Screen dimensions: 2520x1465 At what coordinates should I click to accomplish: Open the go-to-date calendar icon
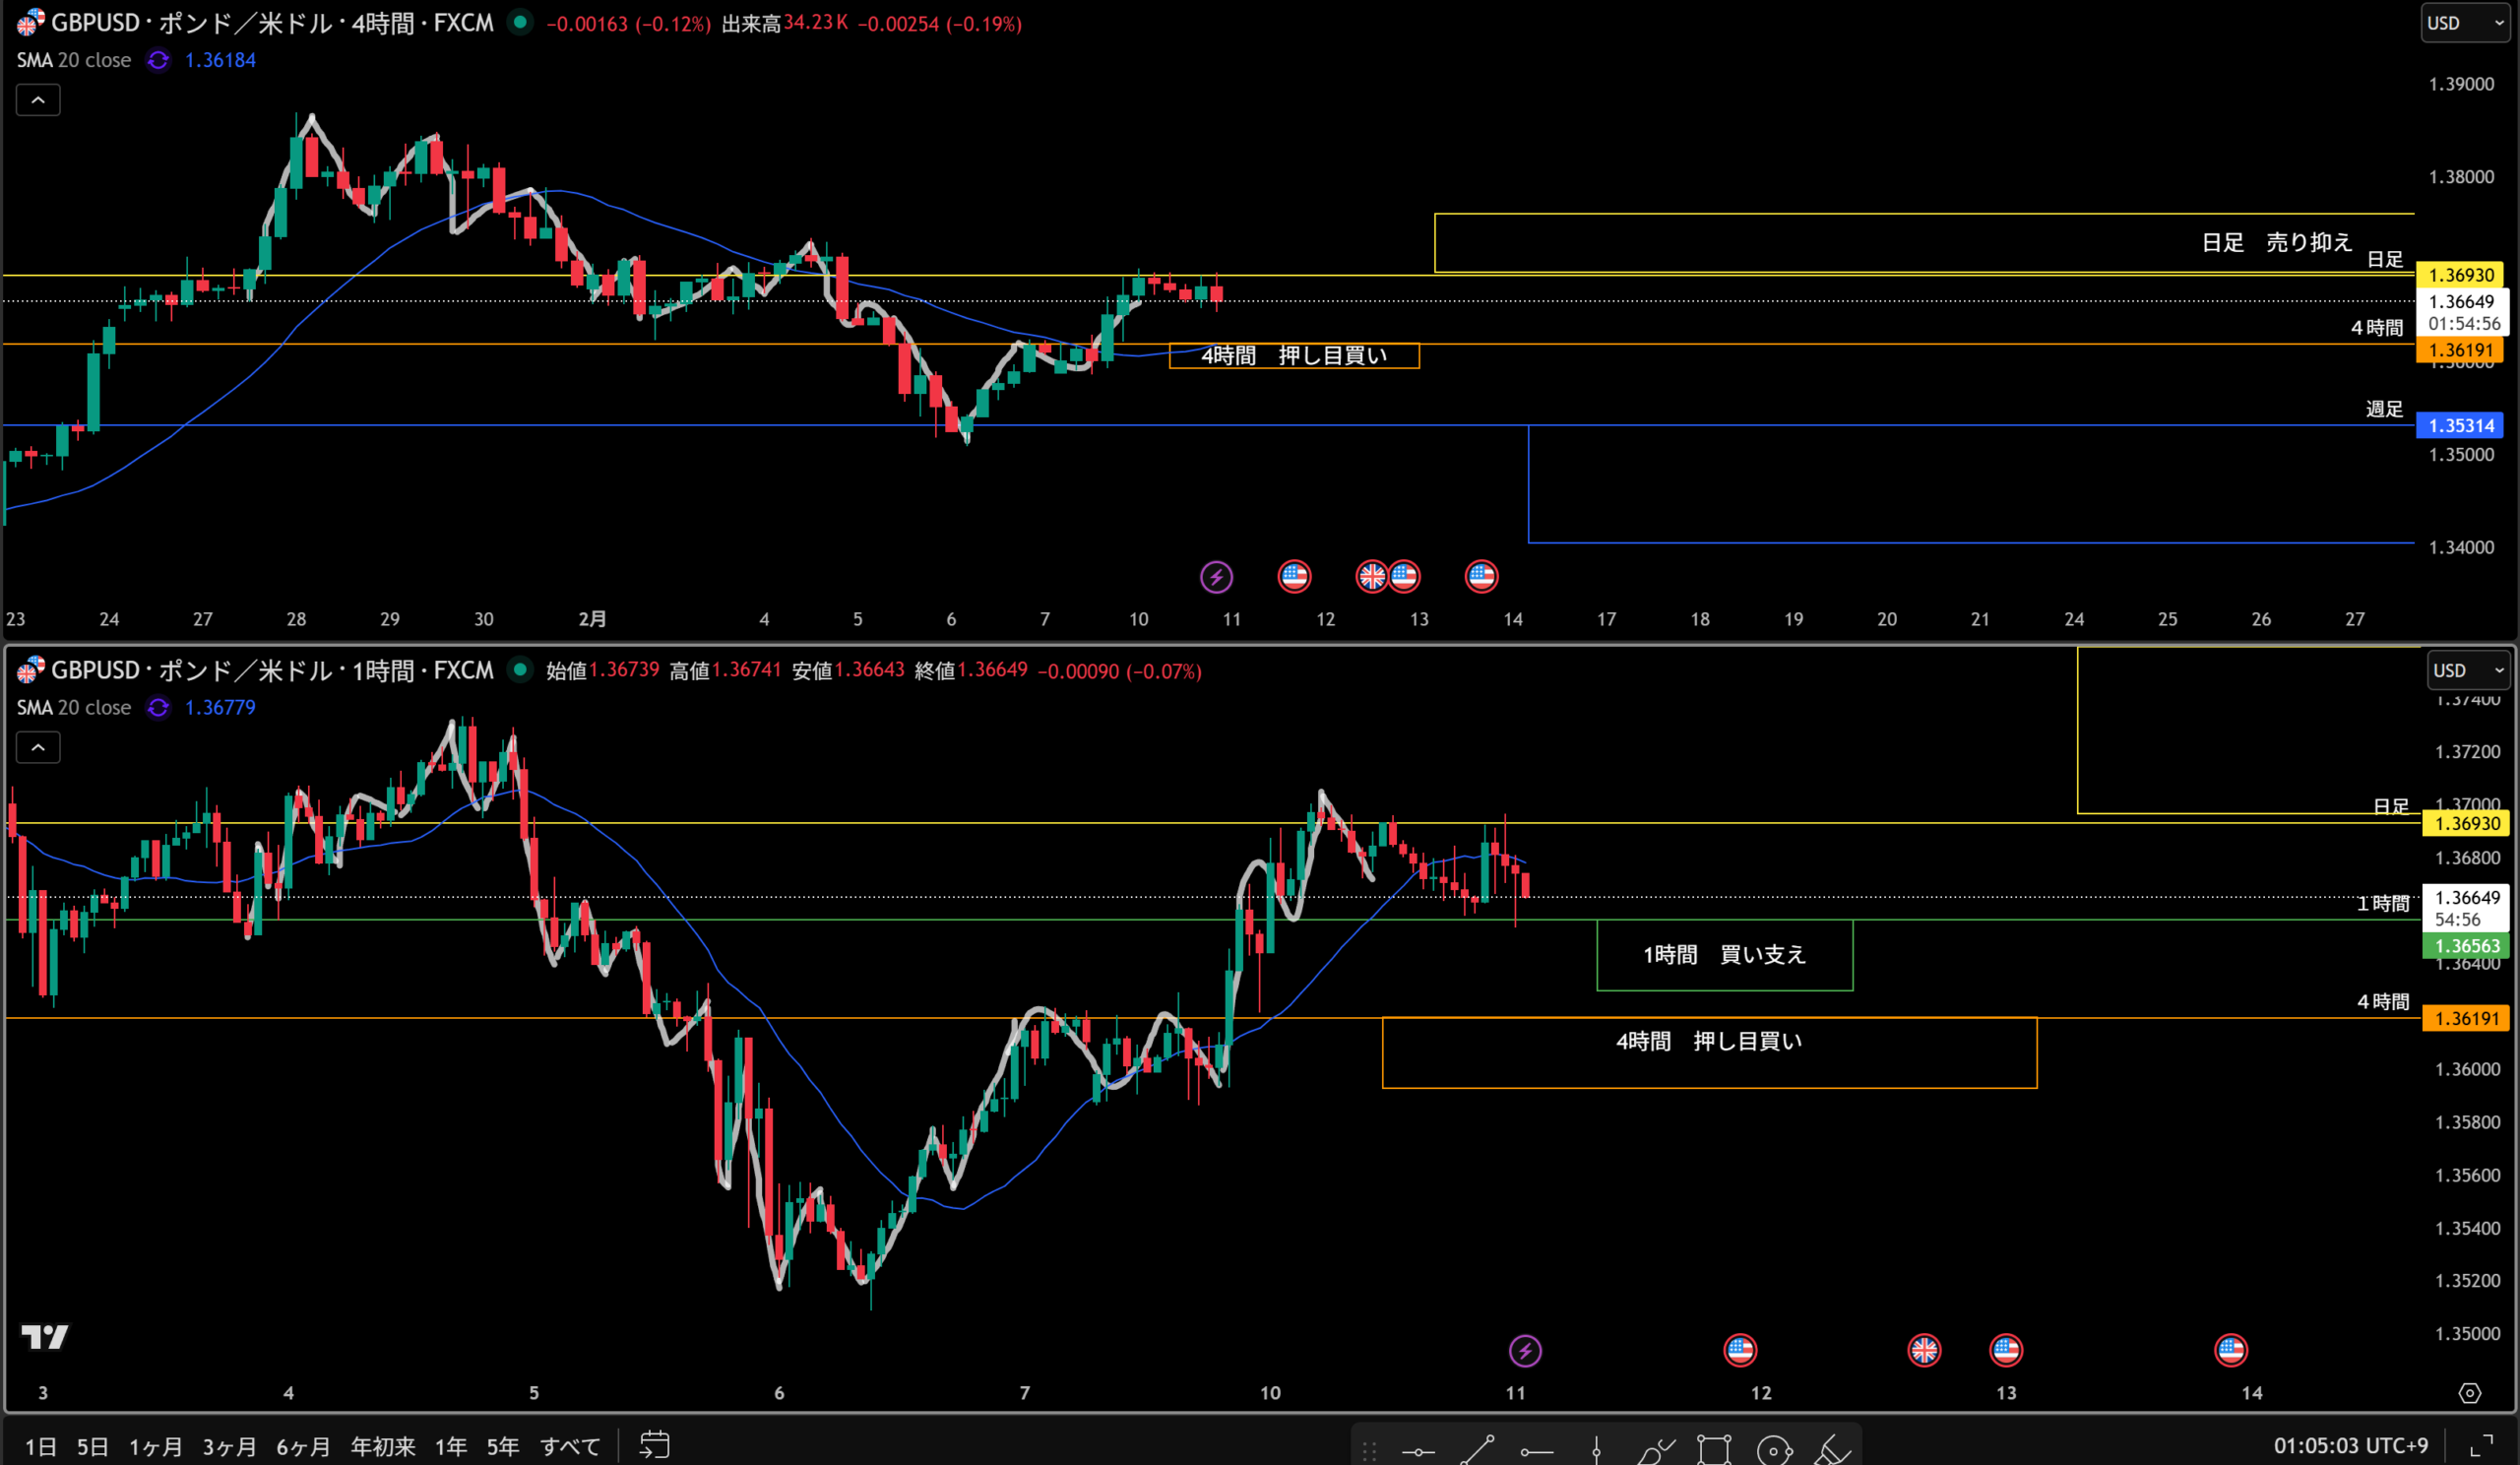coord(654,1445)
